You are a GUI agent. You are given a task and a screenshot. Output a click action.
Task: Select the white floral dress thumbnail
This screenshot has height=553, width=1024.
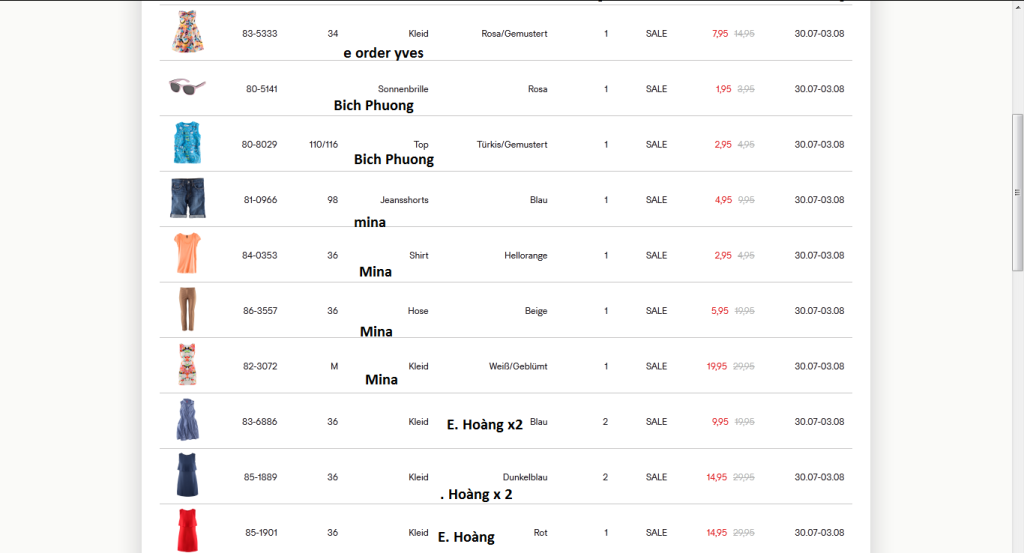(187, 365)
